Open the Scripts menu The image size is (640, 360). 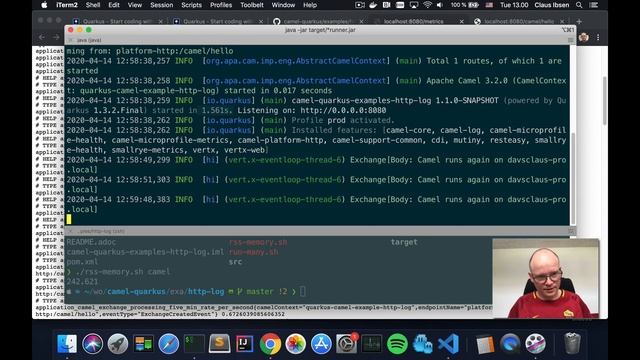point(191,5)
